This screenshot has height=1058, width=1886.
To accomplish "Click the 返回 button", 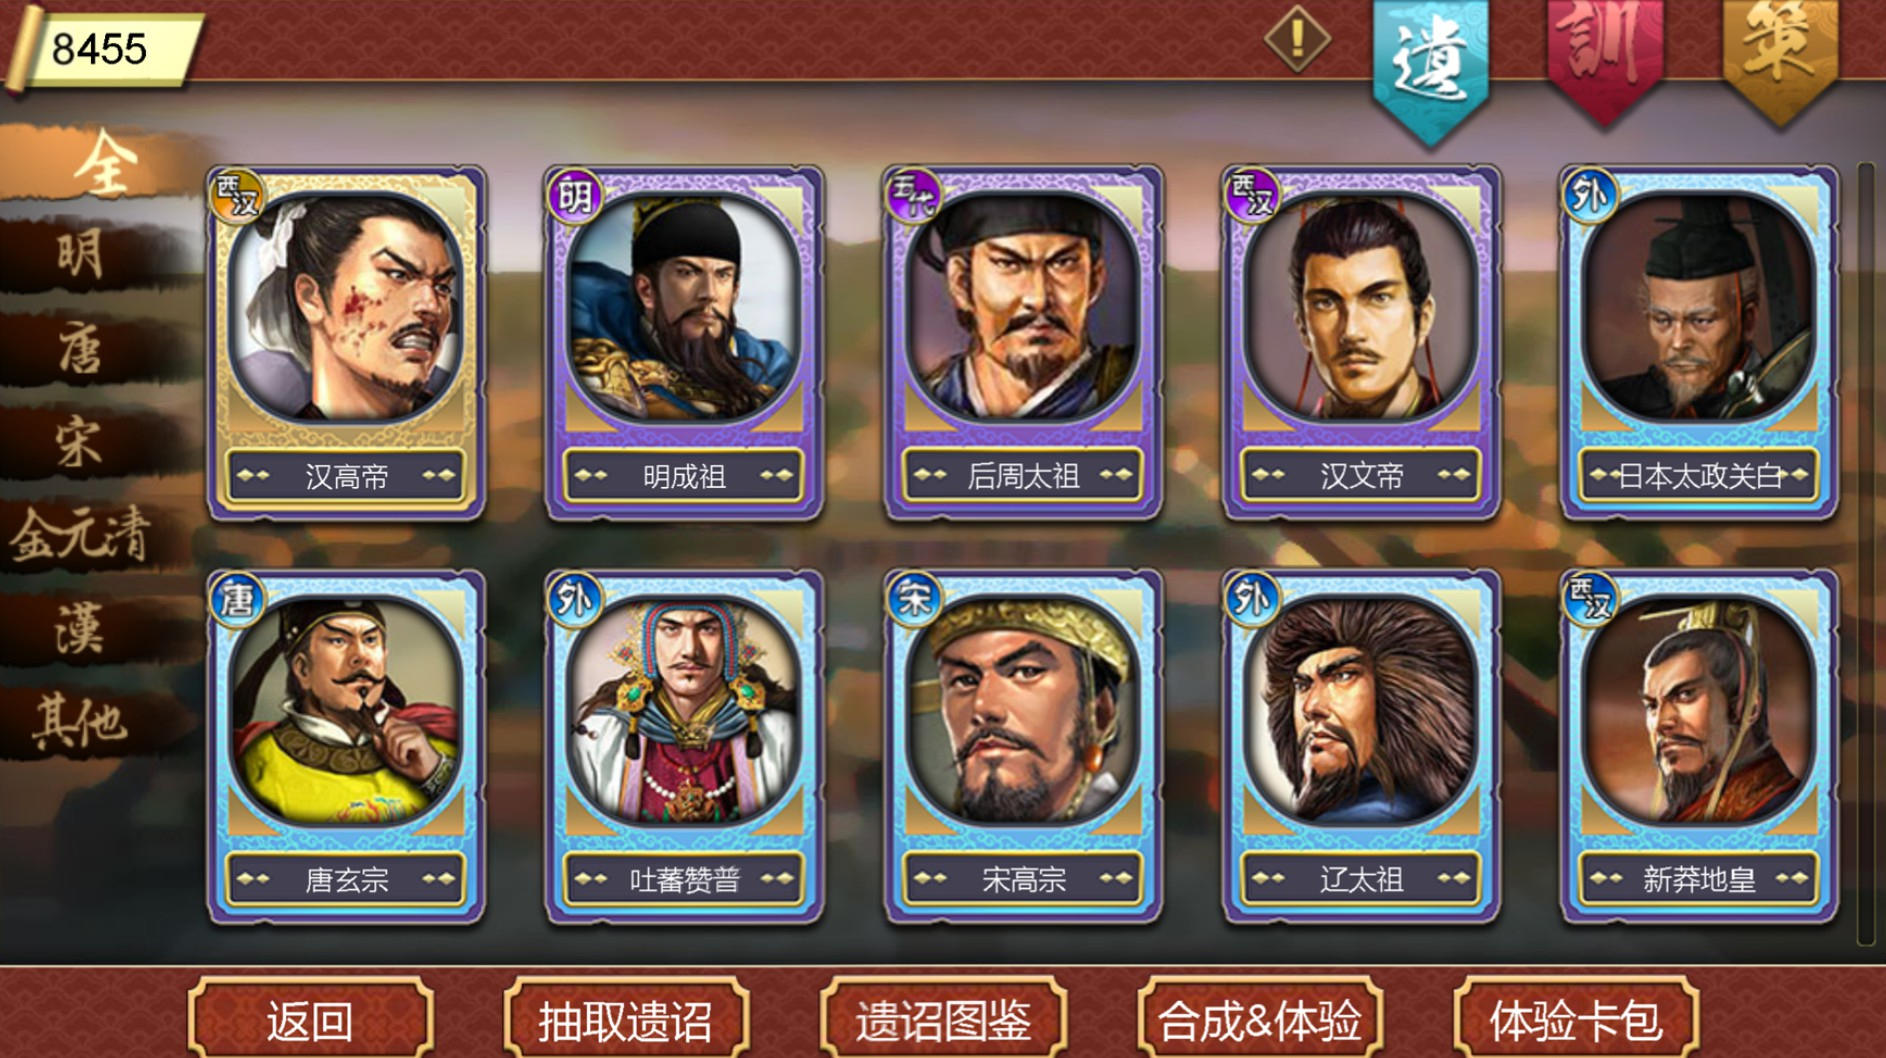I will [310, 1020].
